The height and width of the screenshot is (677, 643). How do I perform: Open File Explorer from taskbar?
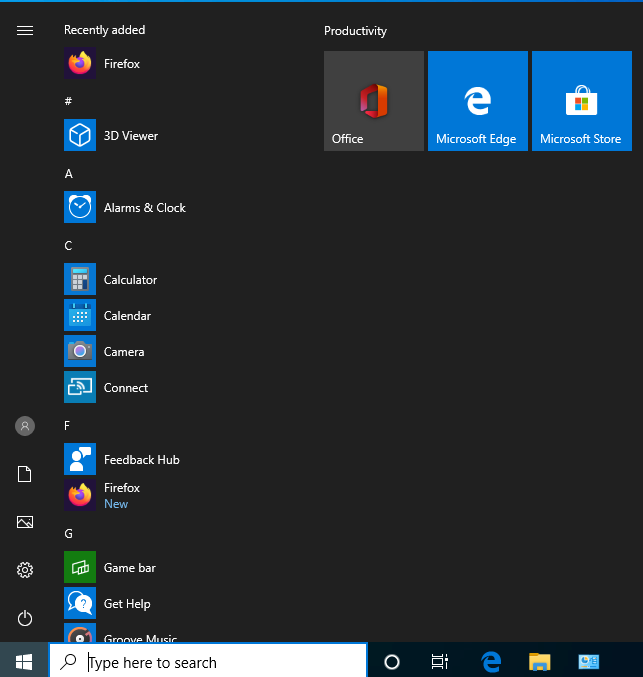pyautogui.click(x=540, y=661)
